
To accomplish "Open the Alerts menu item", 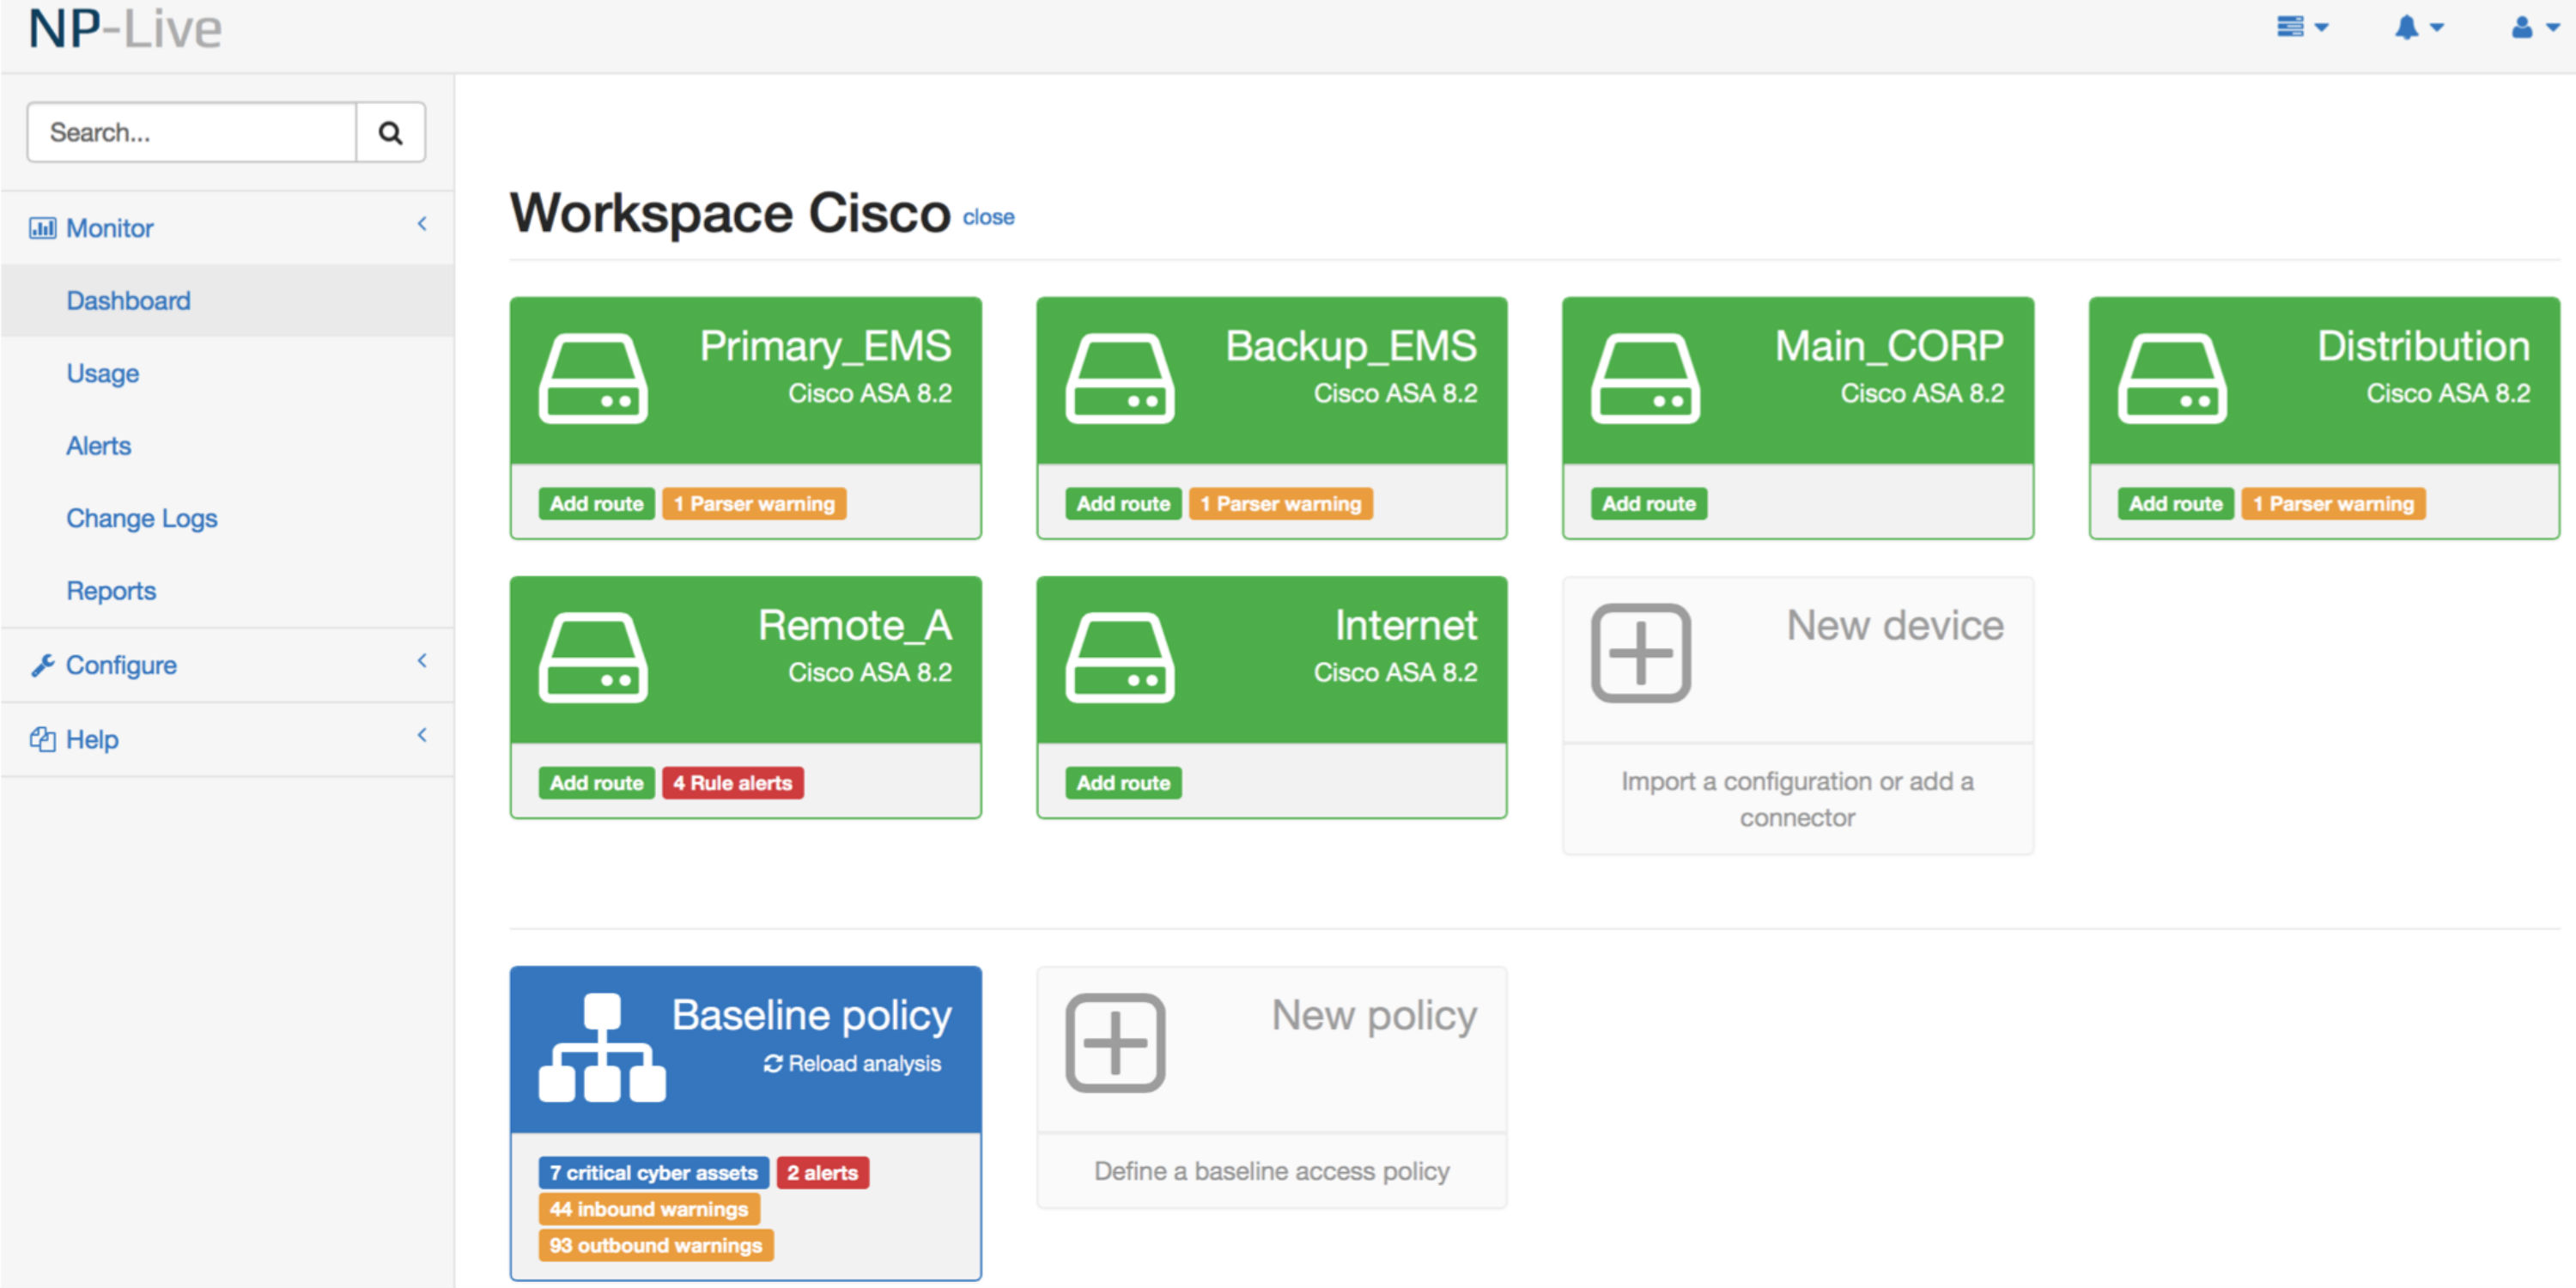I will pyautogui.click(x=98, y=446).
